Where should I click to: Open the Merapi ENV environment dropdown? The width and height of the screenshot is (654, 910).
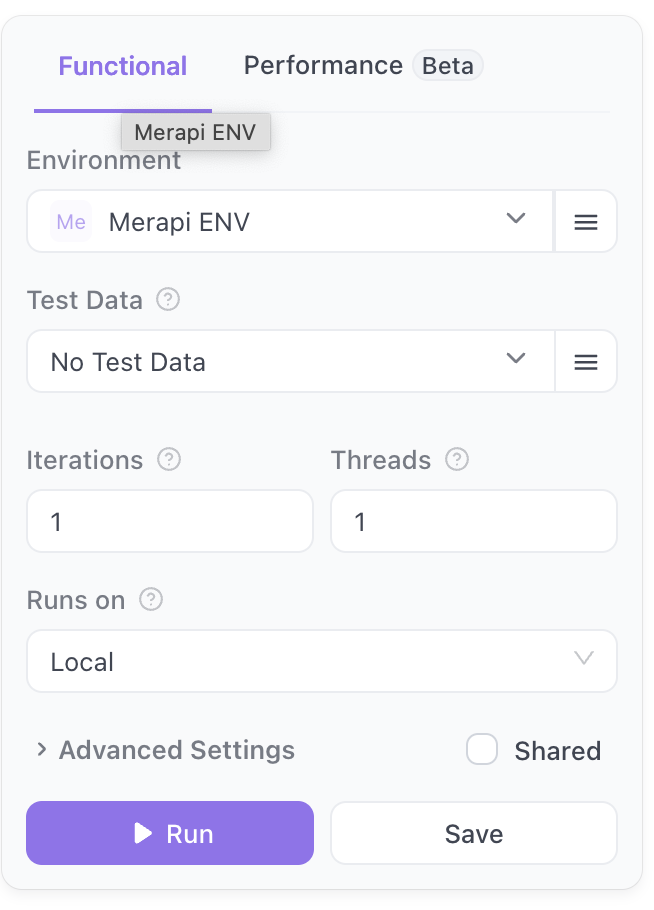point(290,222)
